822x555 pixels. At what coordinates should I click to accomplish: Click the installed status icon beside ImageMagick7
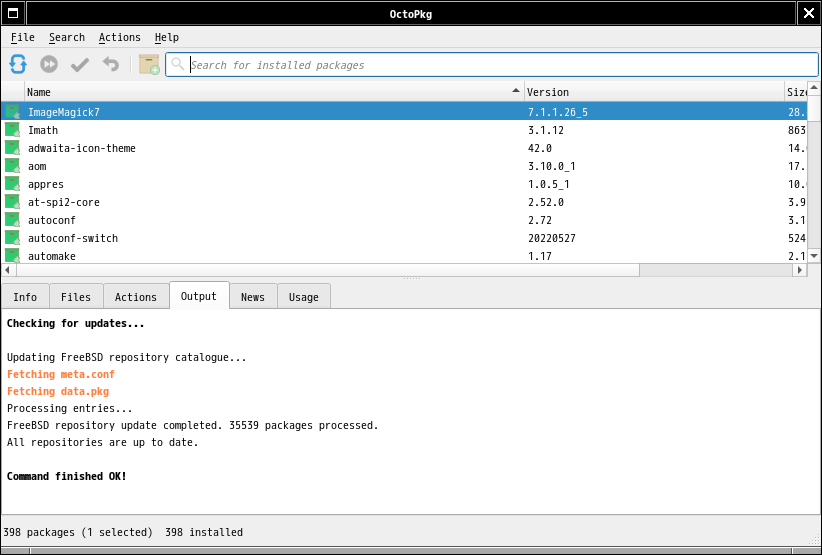12,112
